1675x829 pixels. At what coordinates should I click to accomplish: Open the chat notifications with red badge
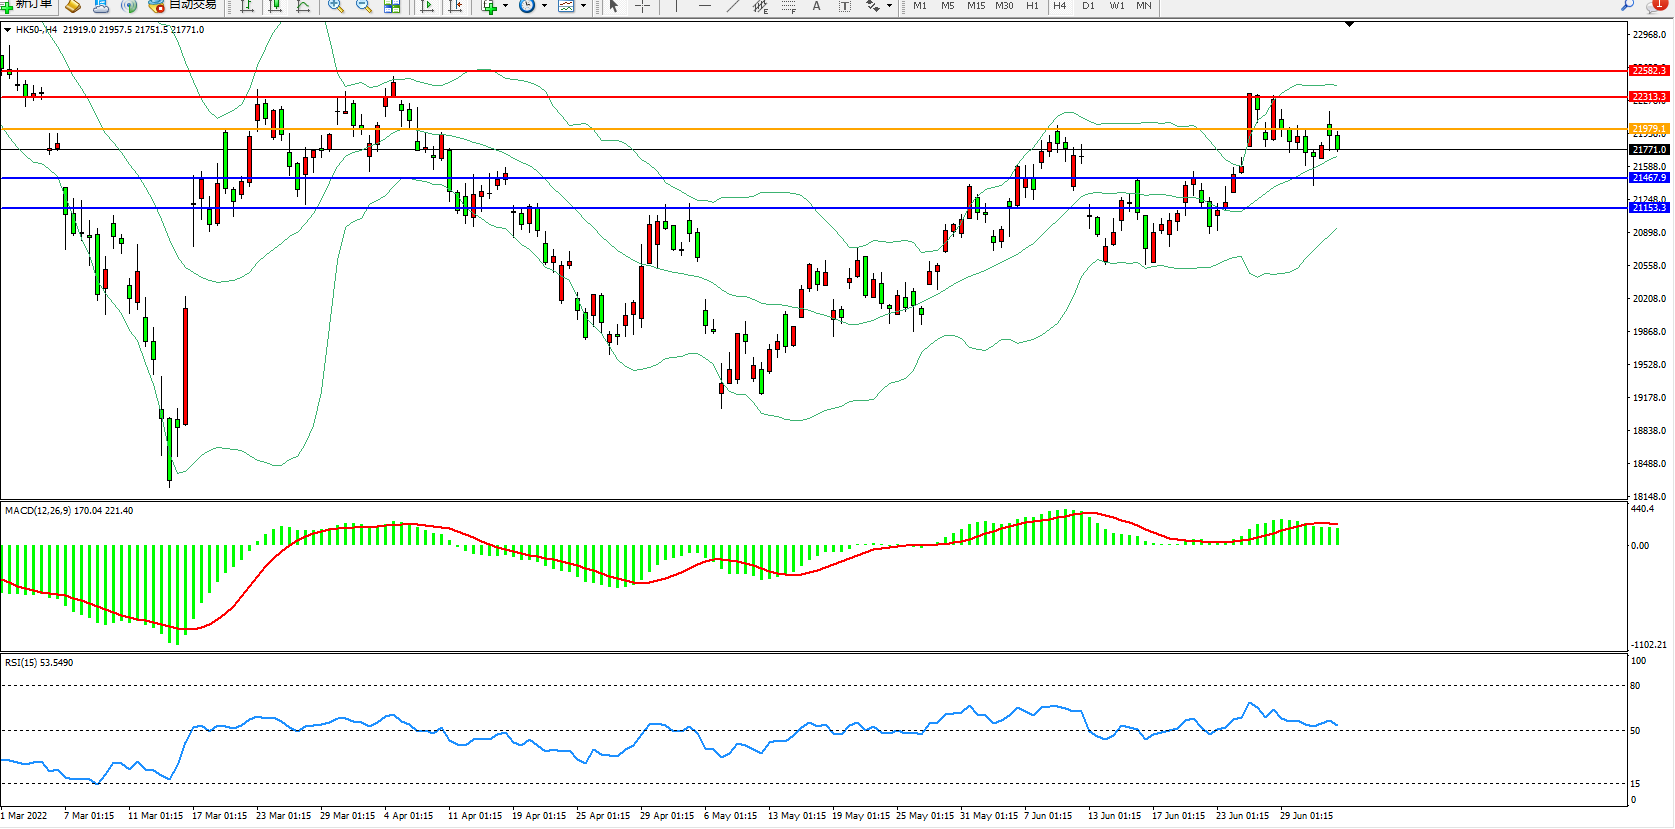(x=1656, y=6)
